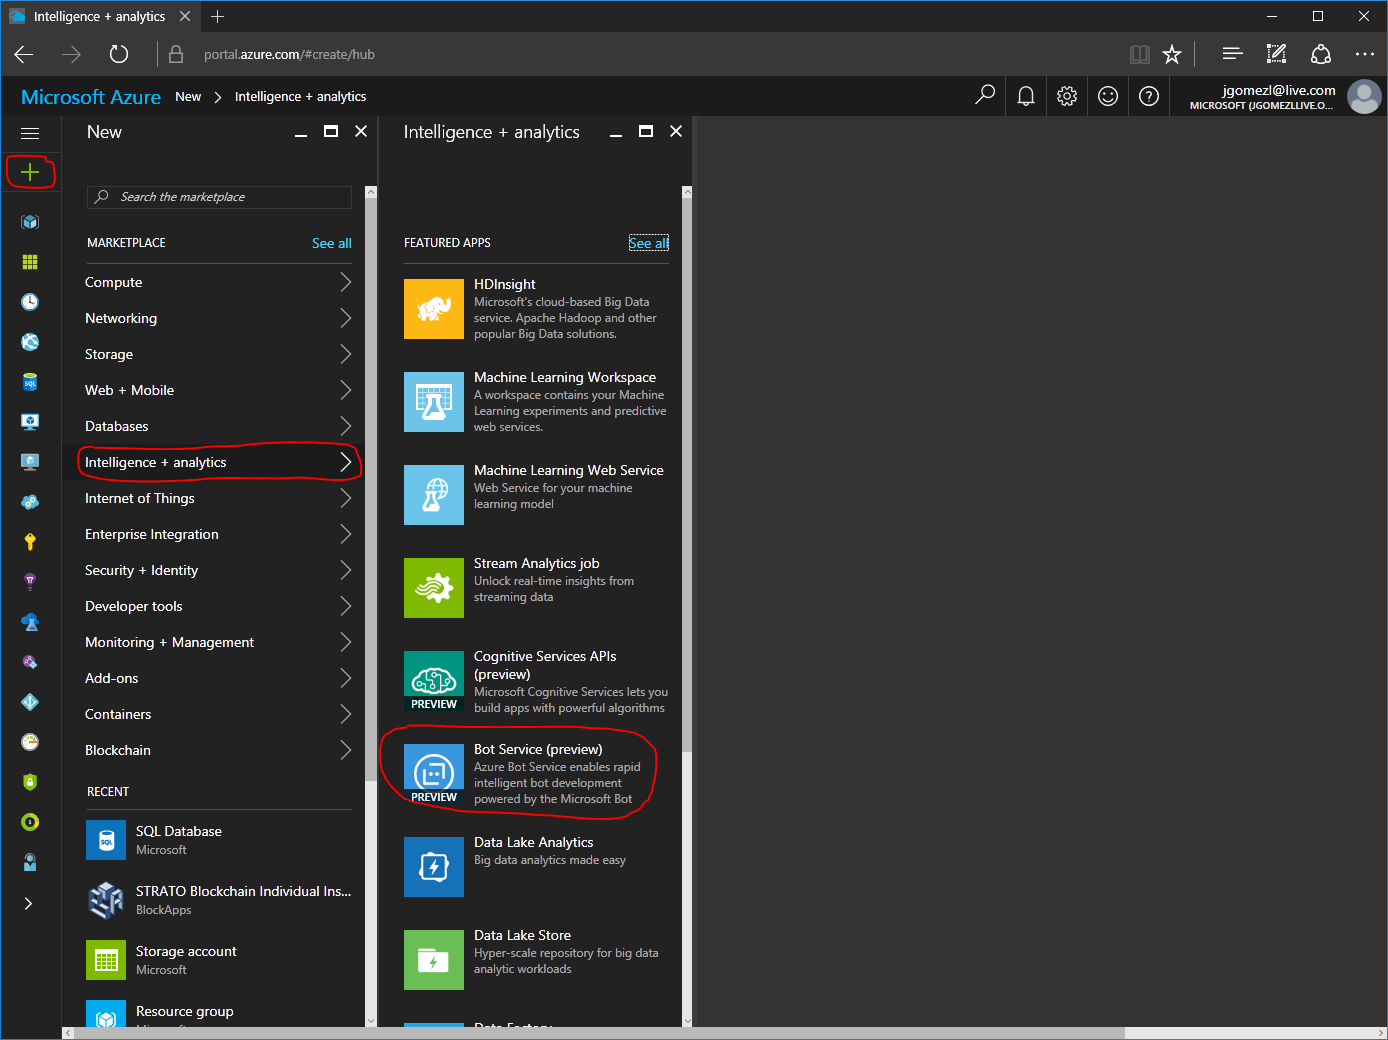
Task: Expand Compute category chevron
Action: (345, 282)
